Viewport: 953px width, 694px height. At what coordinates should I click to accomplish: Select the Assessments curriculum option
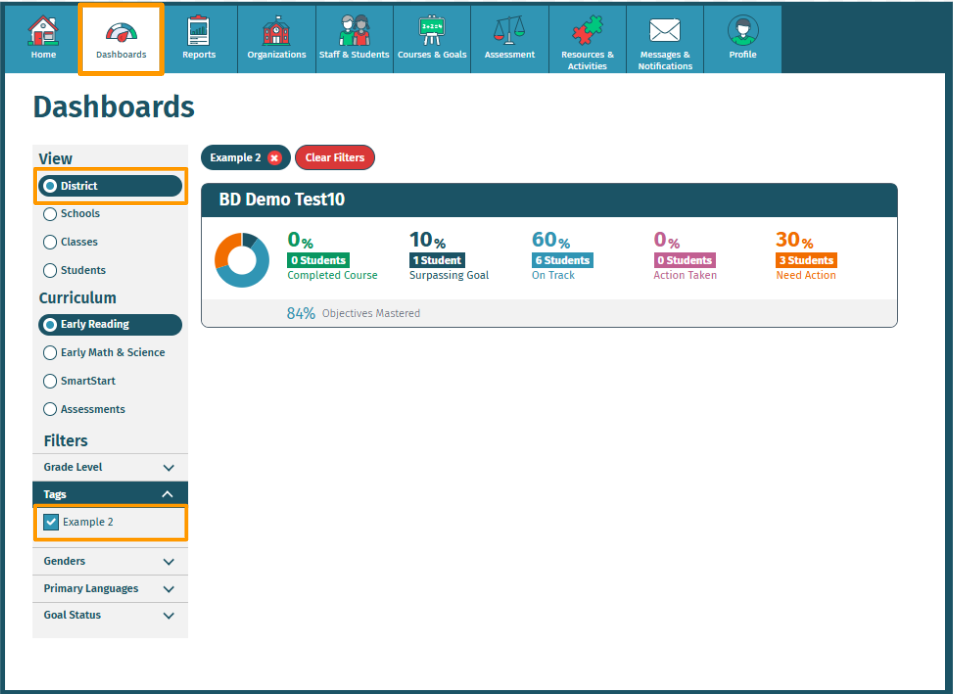(84, 410)
